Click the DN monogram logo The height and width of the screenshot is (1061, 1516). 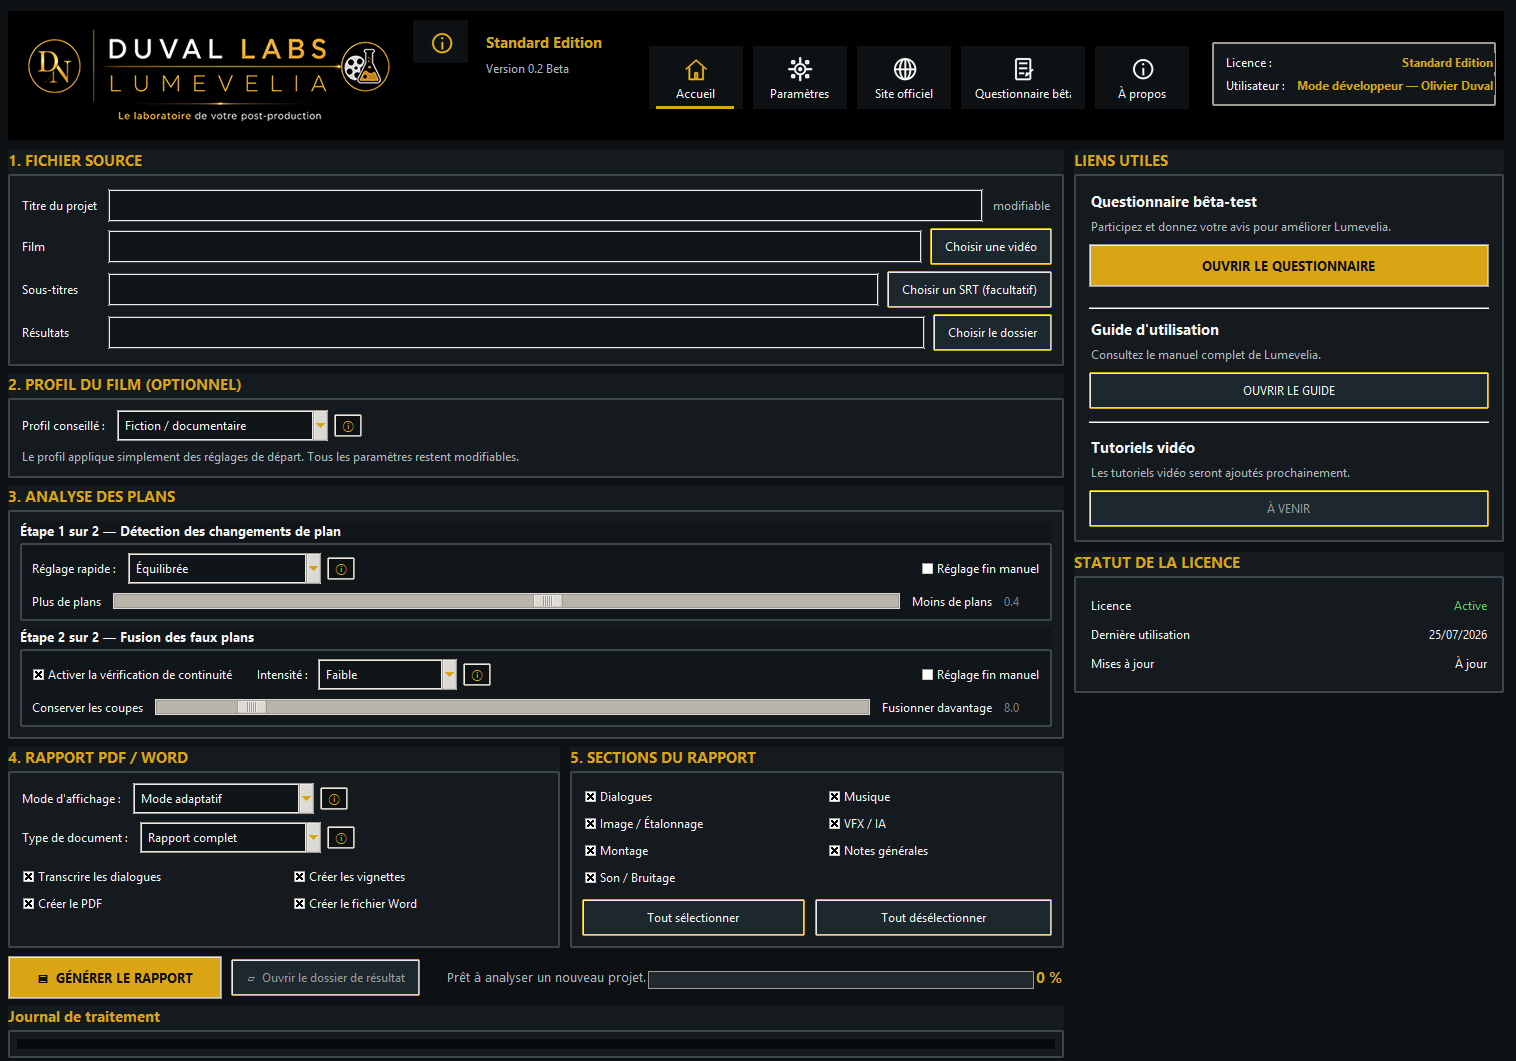54,66
